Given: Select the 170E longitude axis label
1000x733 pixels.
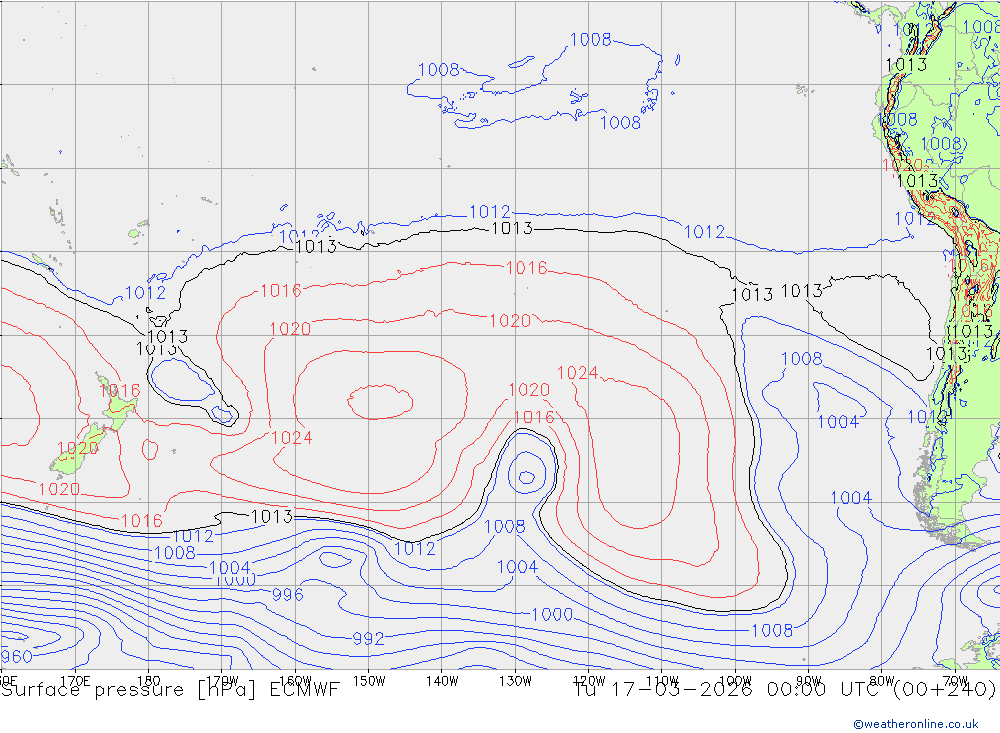Looking at the screenshot, I should [x=75, y=681].
